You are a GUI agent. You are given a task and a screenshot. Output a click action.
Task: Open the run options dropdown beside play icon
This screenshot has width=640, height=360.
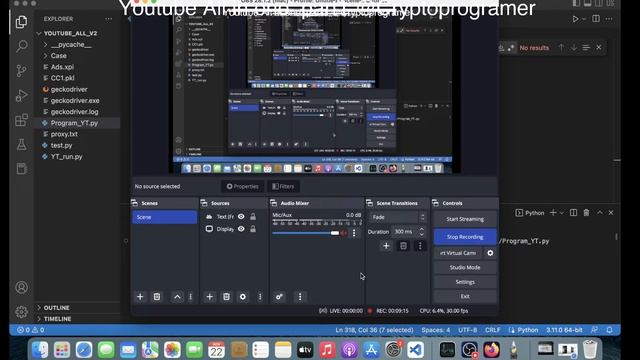click(x=584, y=19)
